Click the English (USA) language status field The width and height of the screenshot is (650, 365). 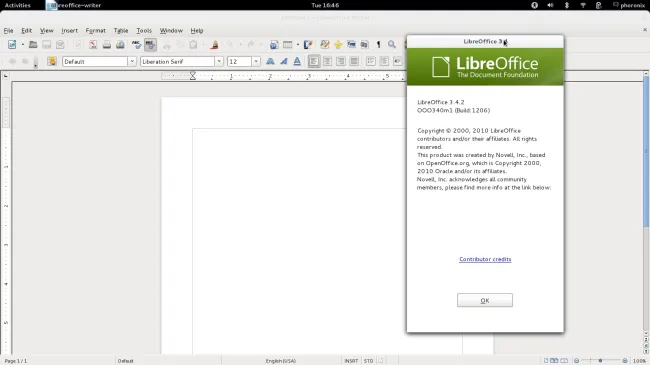(281, 361)
